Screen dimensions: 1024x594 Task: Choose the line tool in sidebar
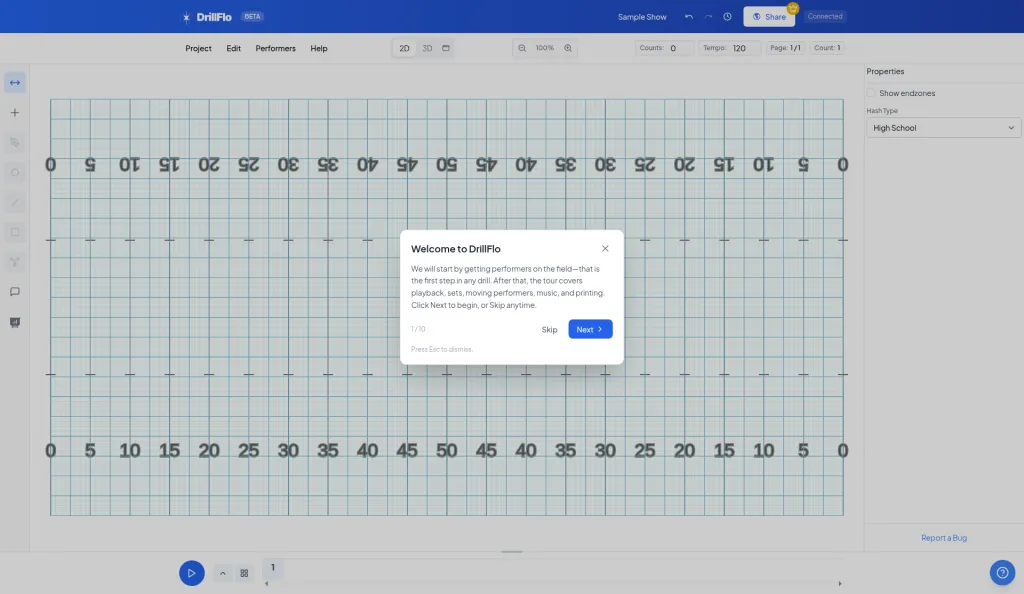(14, 202)
